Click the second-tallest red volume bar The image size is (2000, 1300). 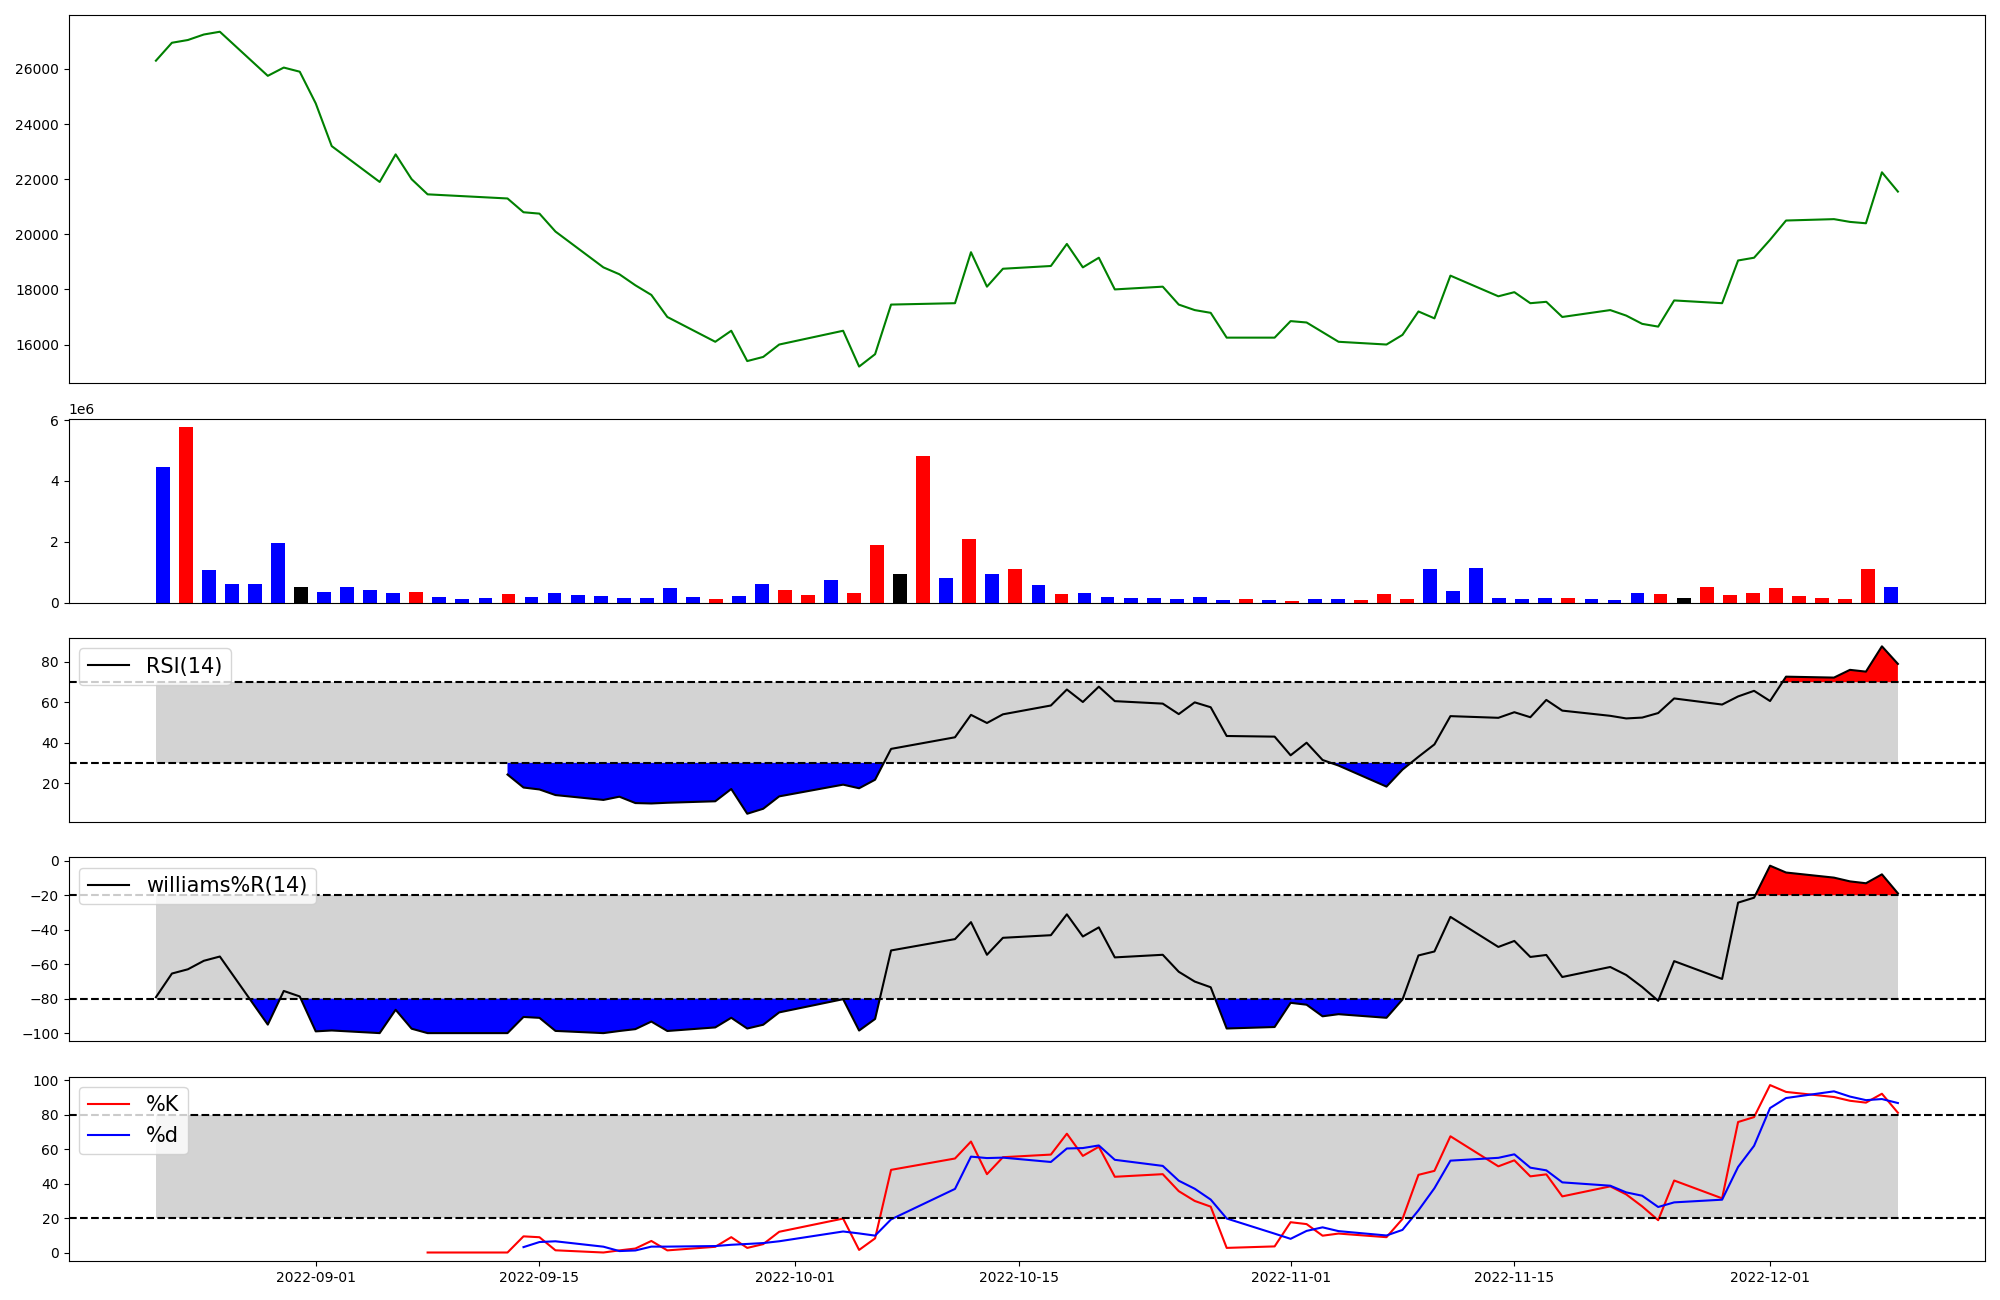923,530
